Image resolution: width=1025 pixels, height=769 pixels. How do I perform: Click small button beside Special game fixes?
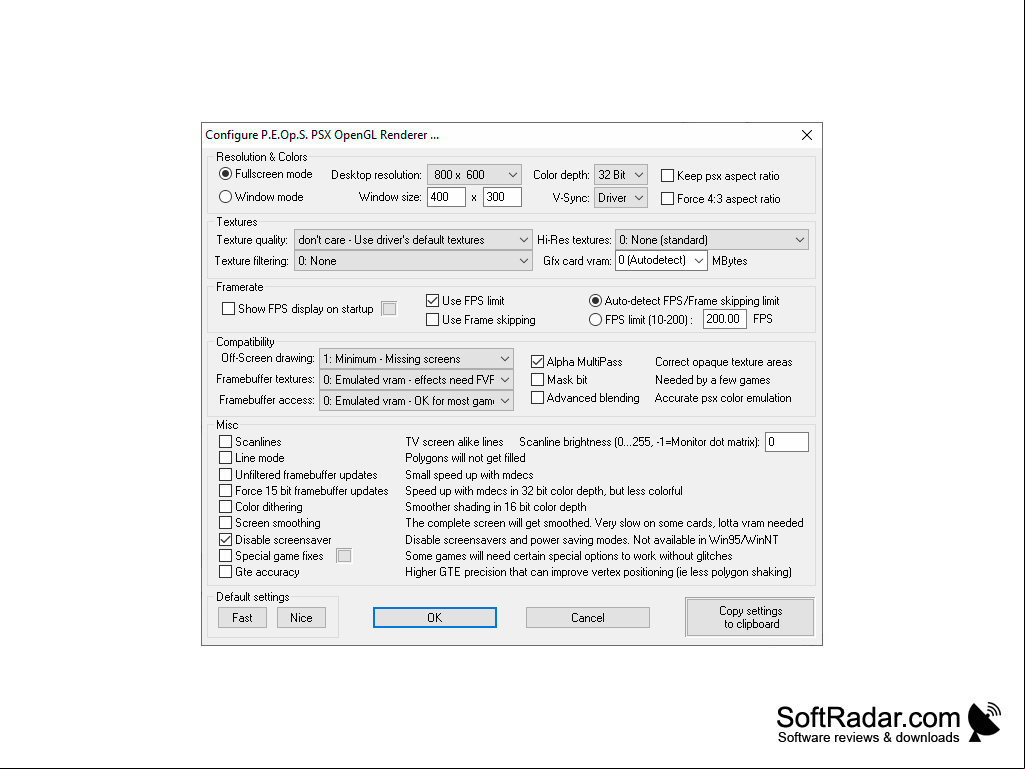click(x=344, y=556)
